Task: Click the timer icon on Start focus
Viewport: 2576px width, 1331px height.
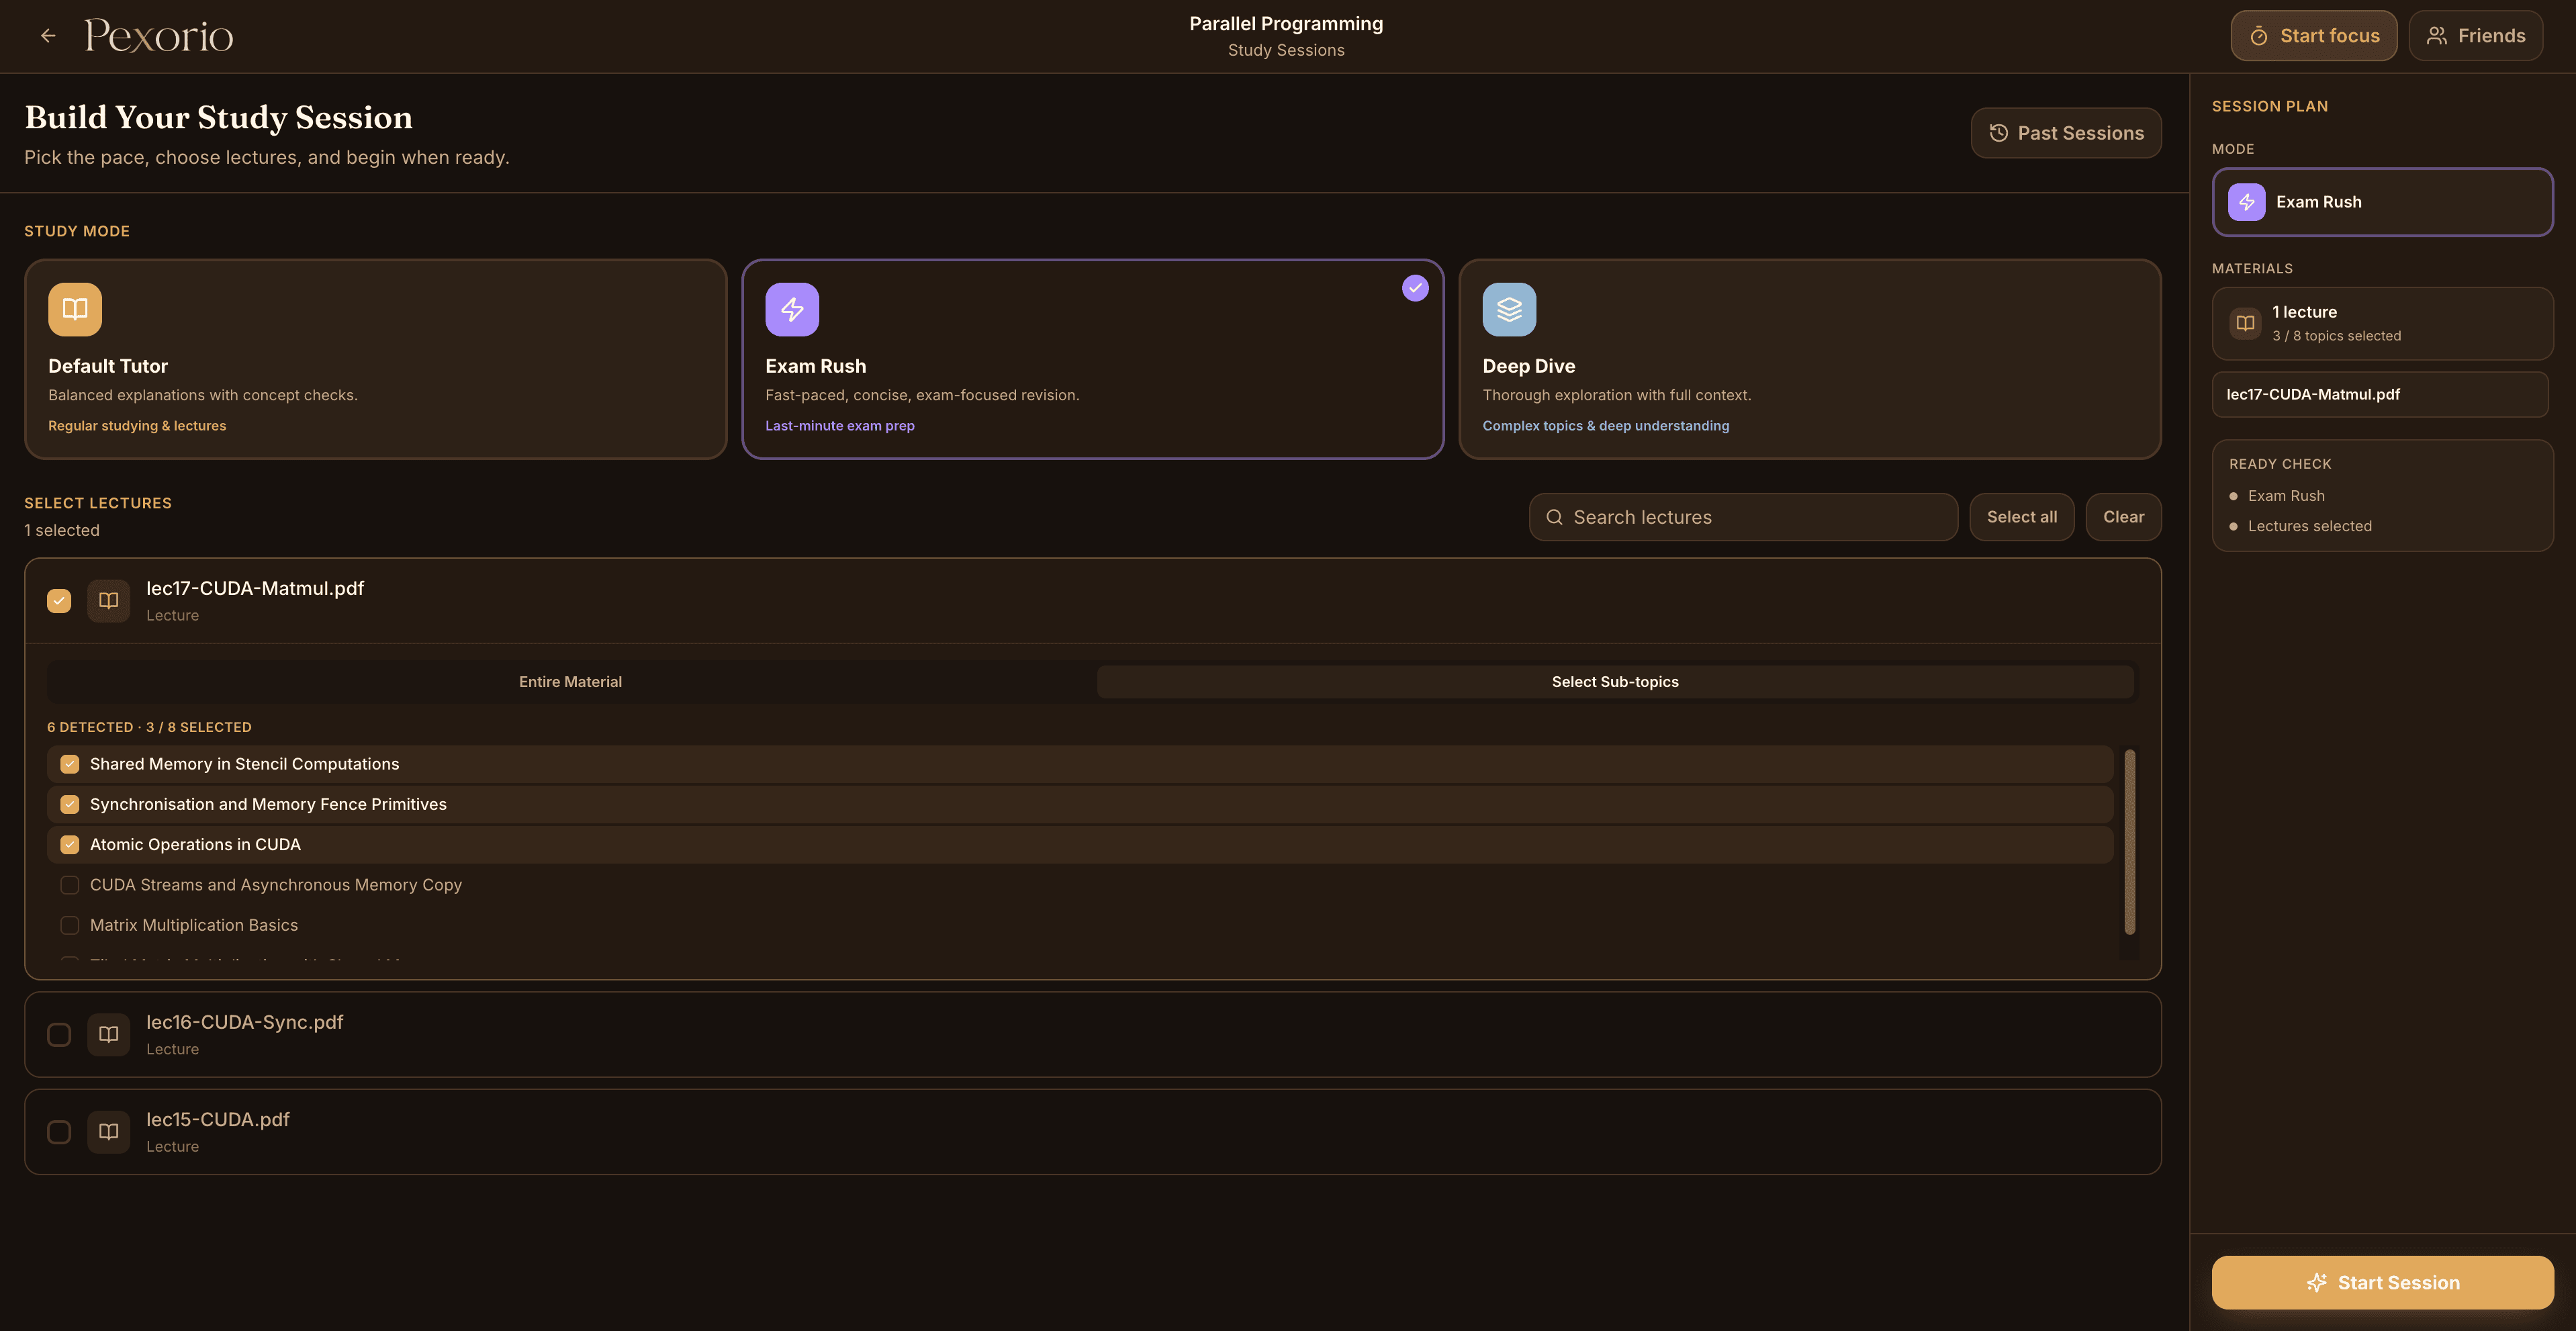Action: pos(2258,36)
